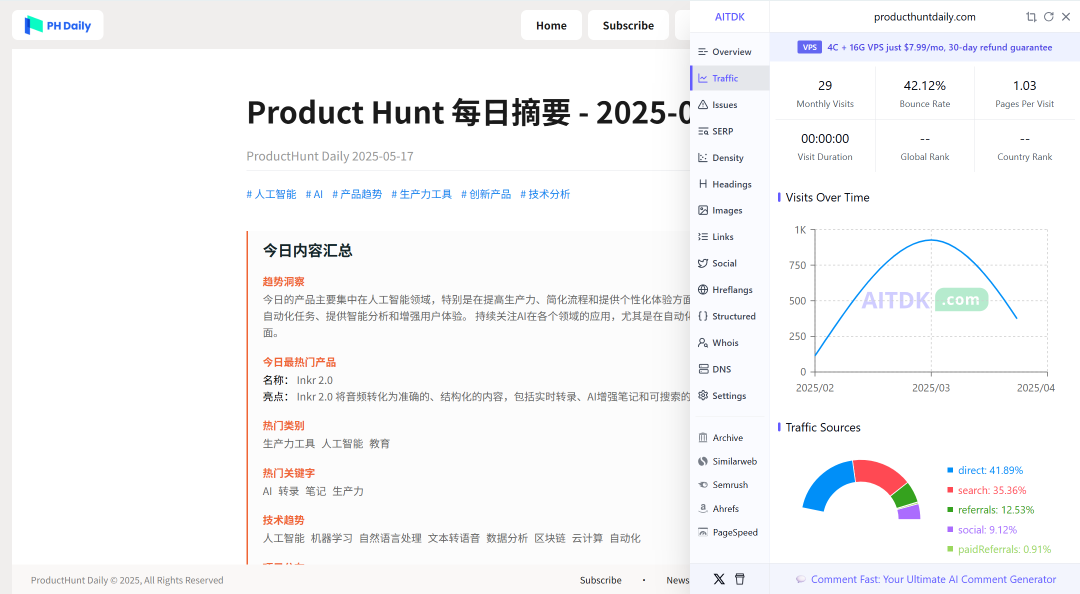Click the Inkr 2.0 product name
The height and width of the screenshot is (594, 1080).
point(315,380)
